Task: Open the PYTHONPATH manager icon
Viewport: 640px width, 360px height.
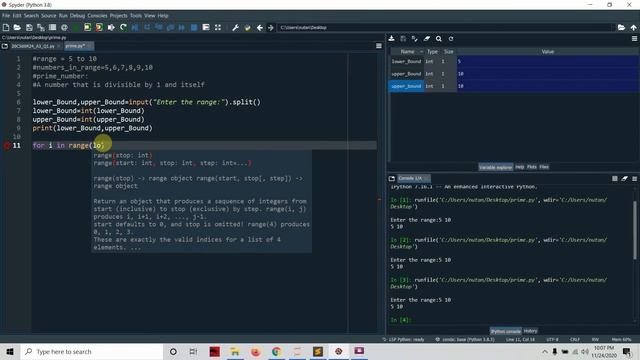Action: coord(247,27)
